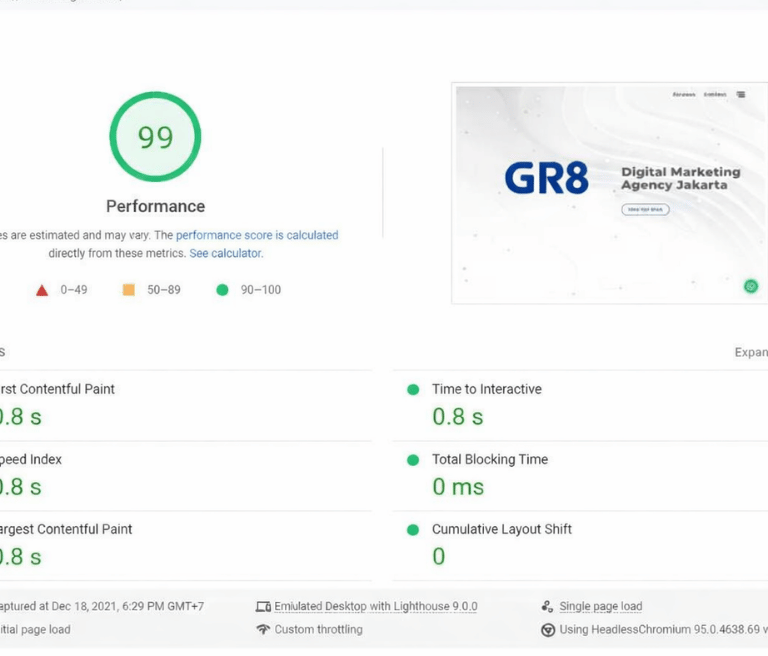Click the HeadlessChromium browser icon
The height and width of the screenshot is (656, 768).
548,630
